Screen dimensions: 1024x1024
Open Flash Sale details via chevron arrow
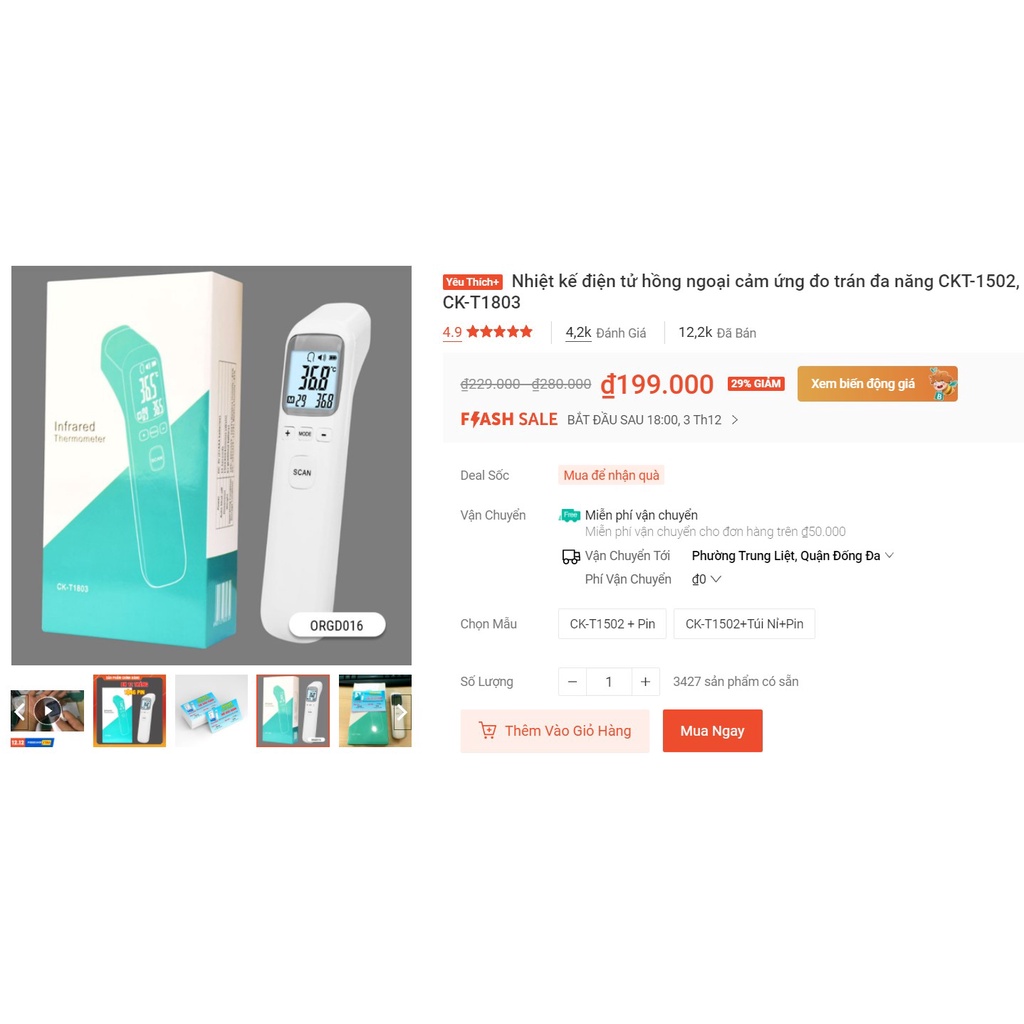(735, 420)
